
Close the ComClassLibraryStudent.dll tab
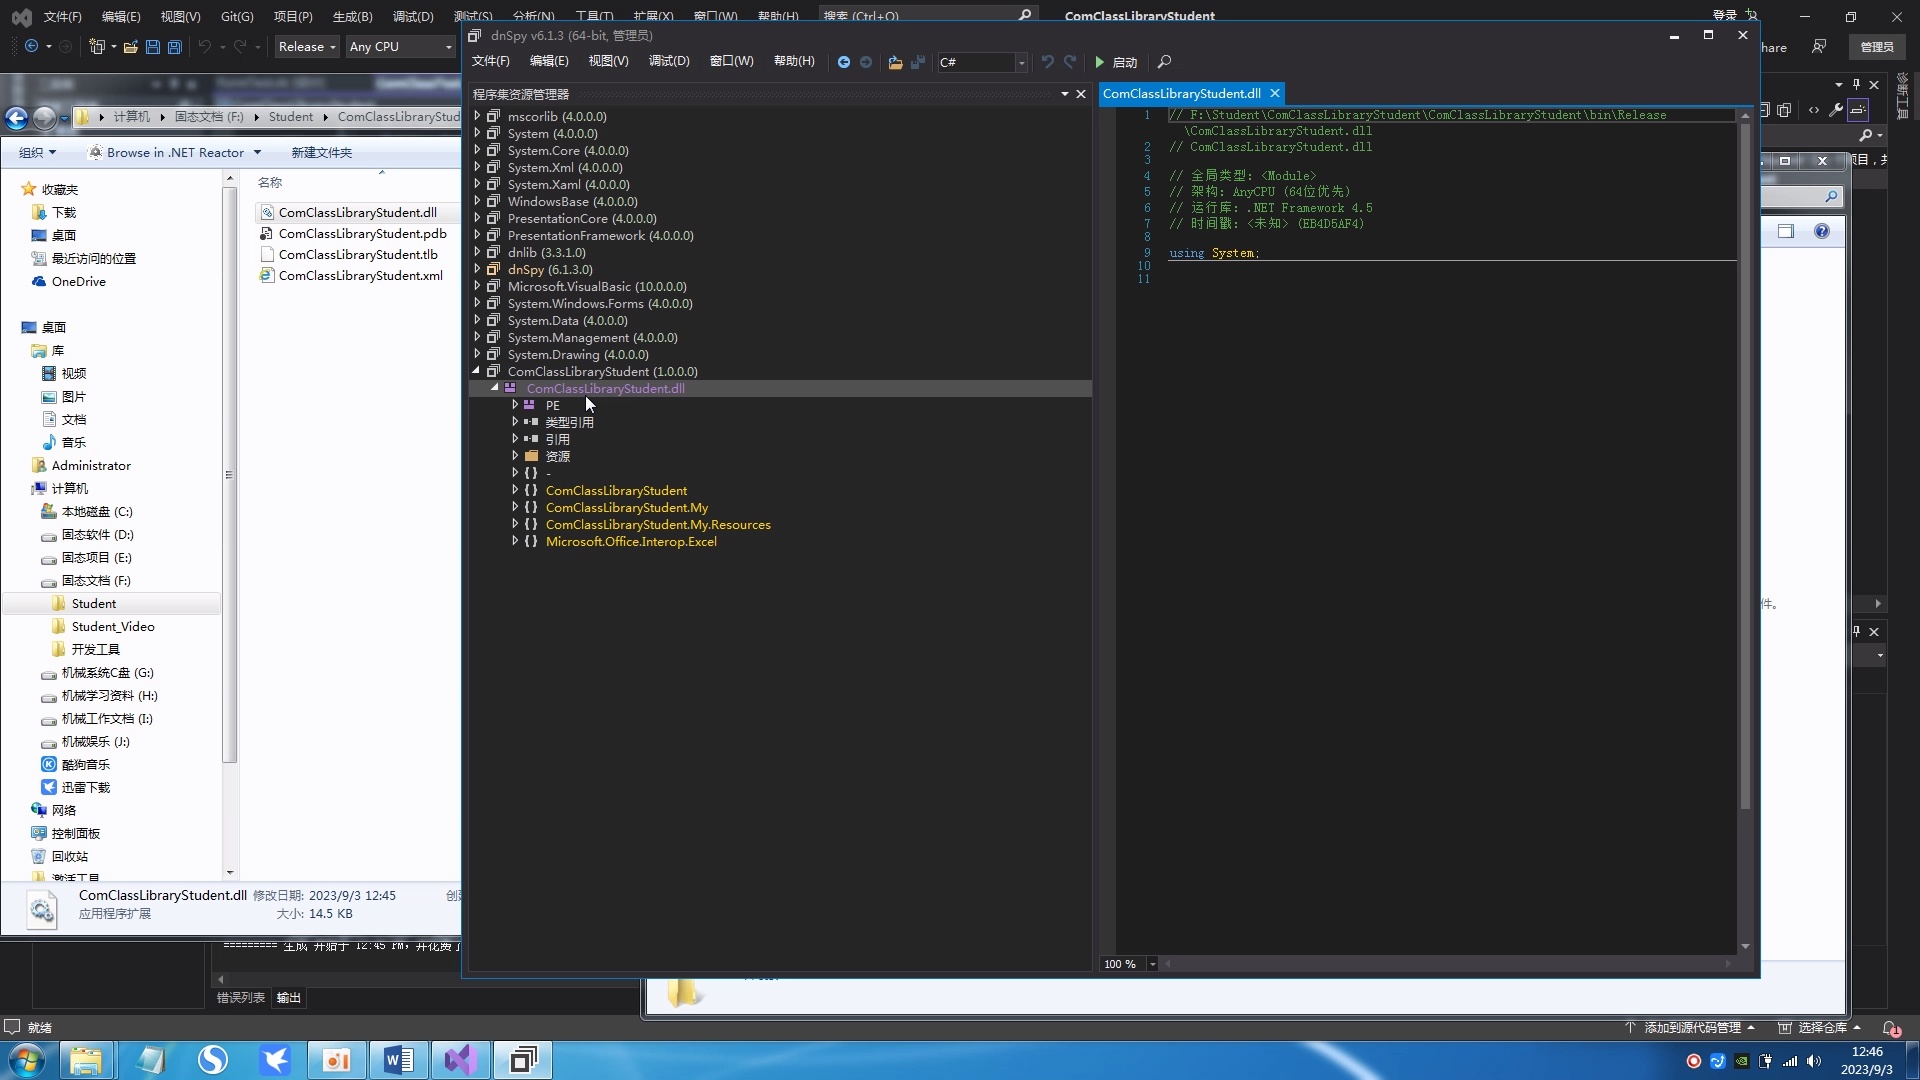(1275, 93)
